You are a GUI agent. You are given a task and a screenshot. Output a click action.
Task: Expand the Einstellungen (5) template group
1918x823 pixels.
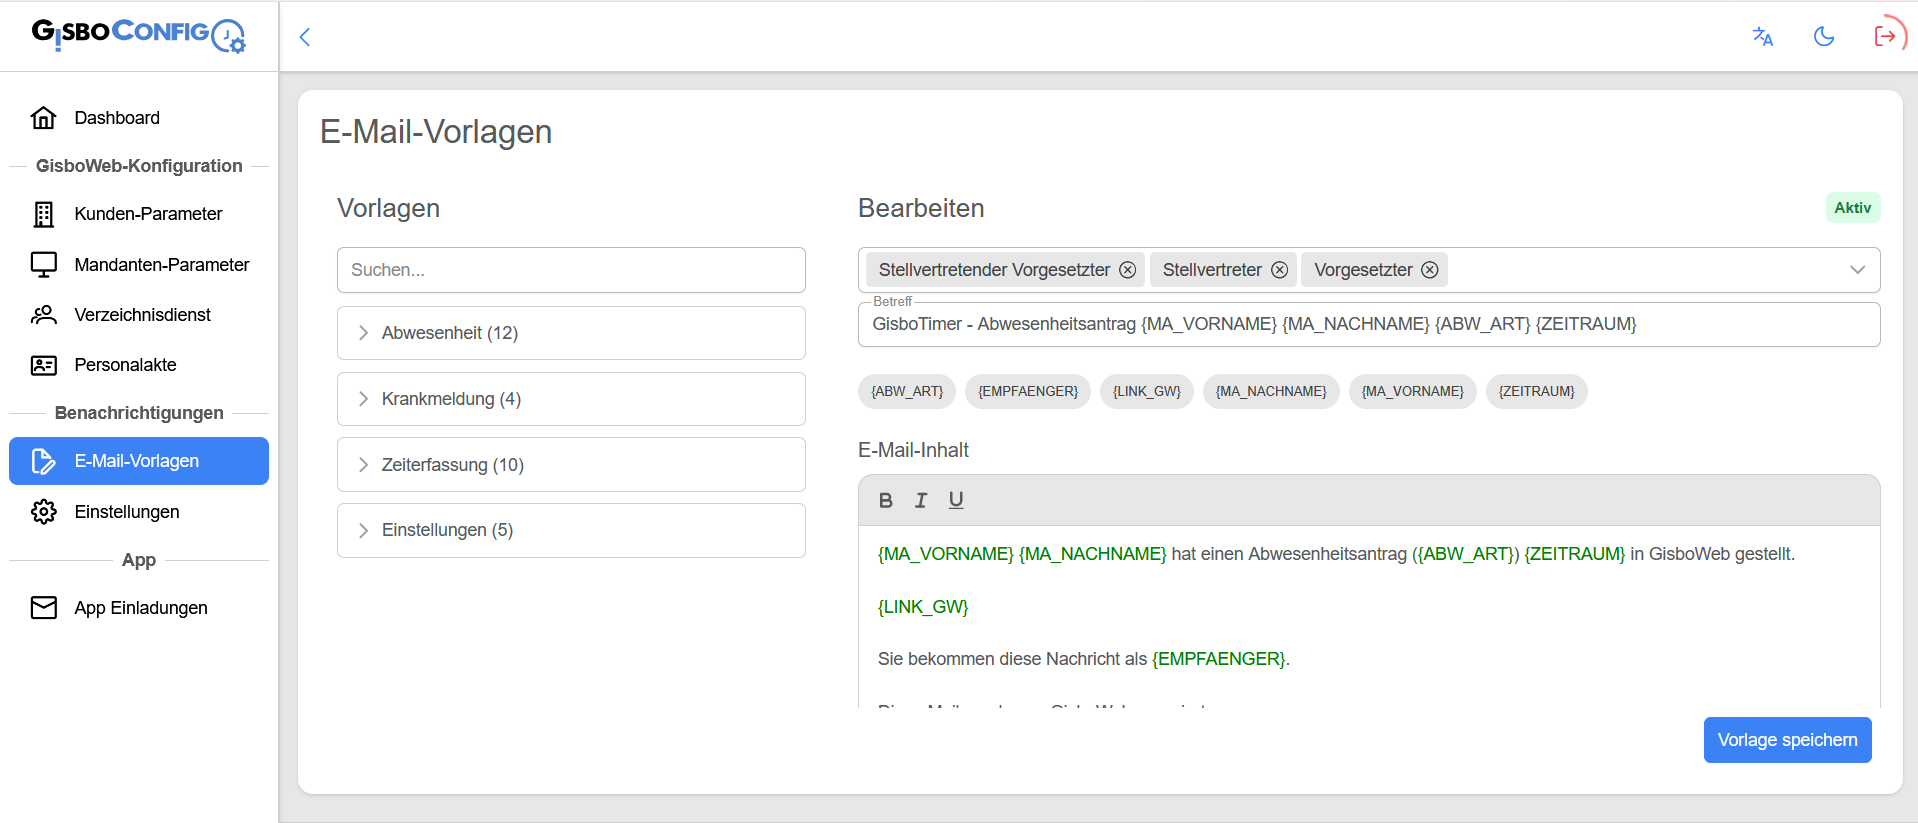571,530
